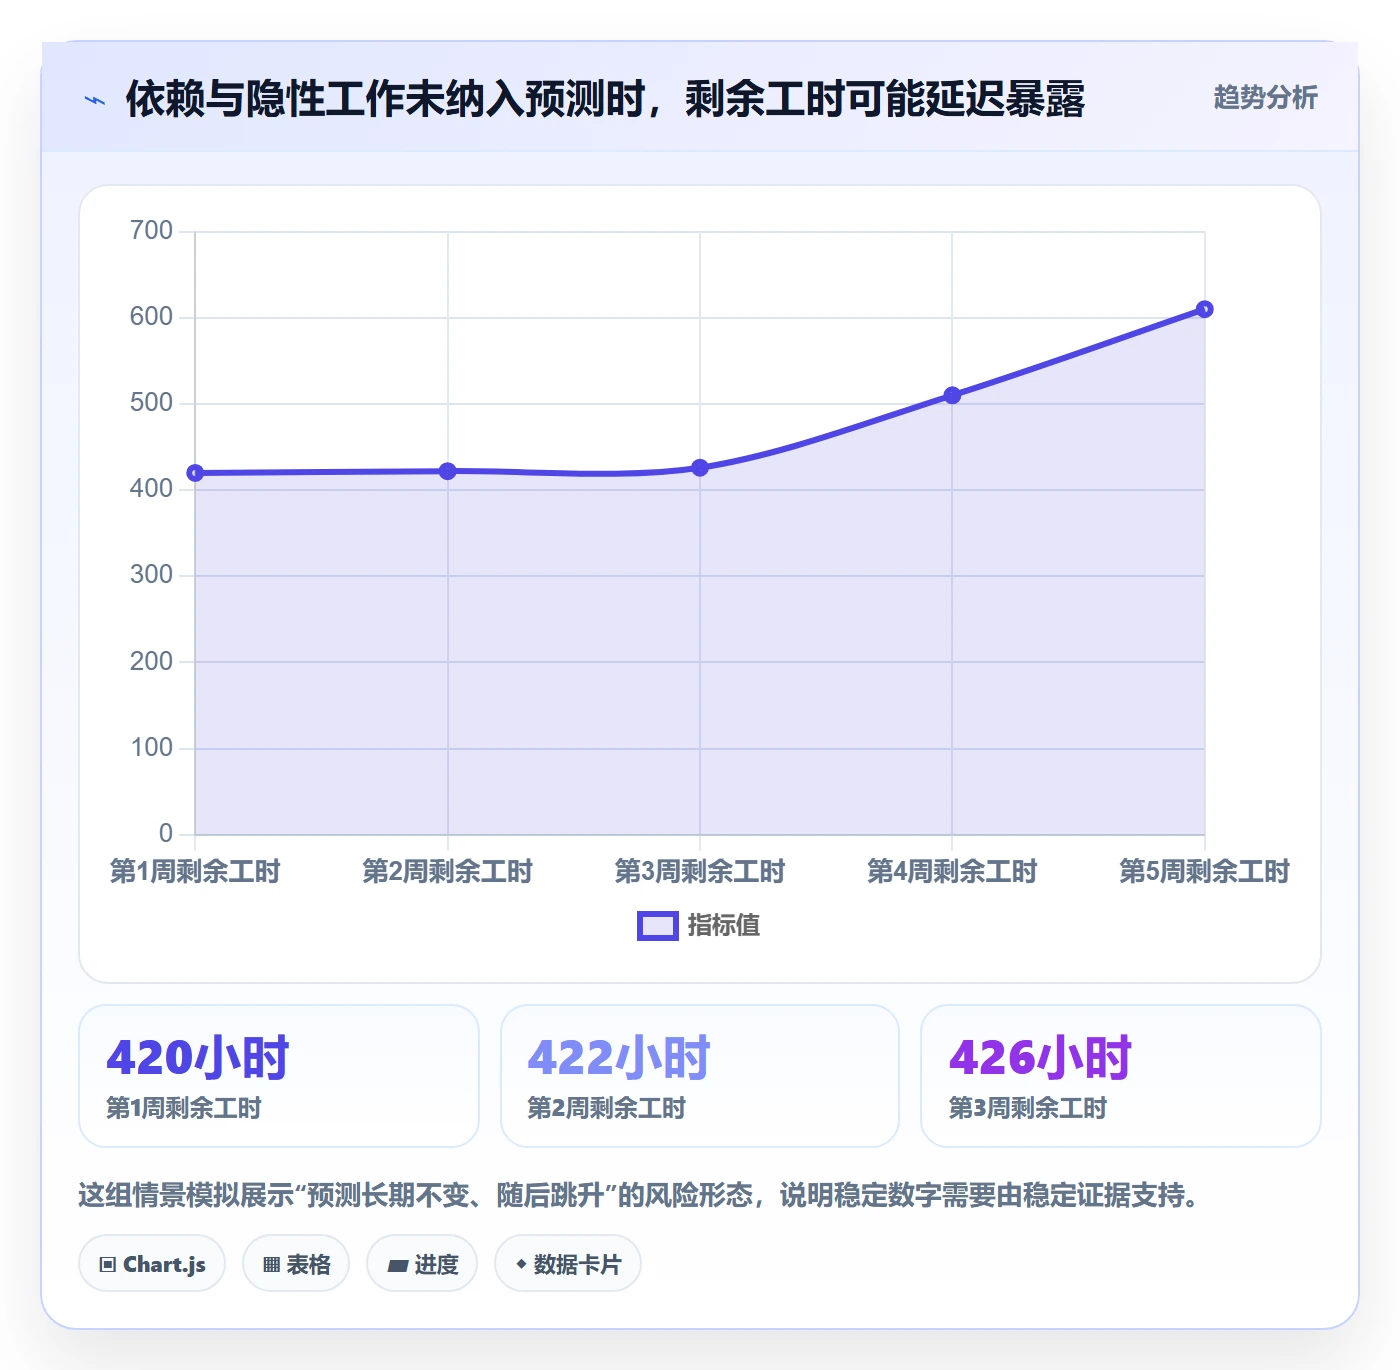Click the 500 y-axis tick label
Screen dimensions: 1400x1370
[x=151, y=403]
